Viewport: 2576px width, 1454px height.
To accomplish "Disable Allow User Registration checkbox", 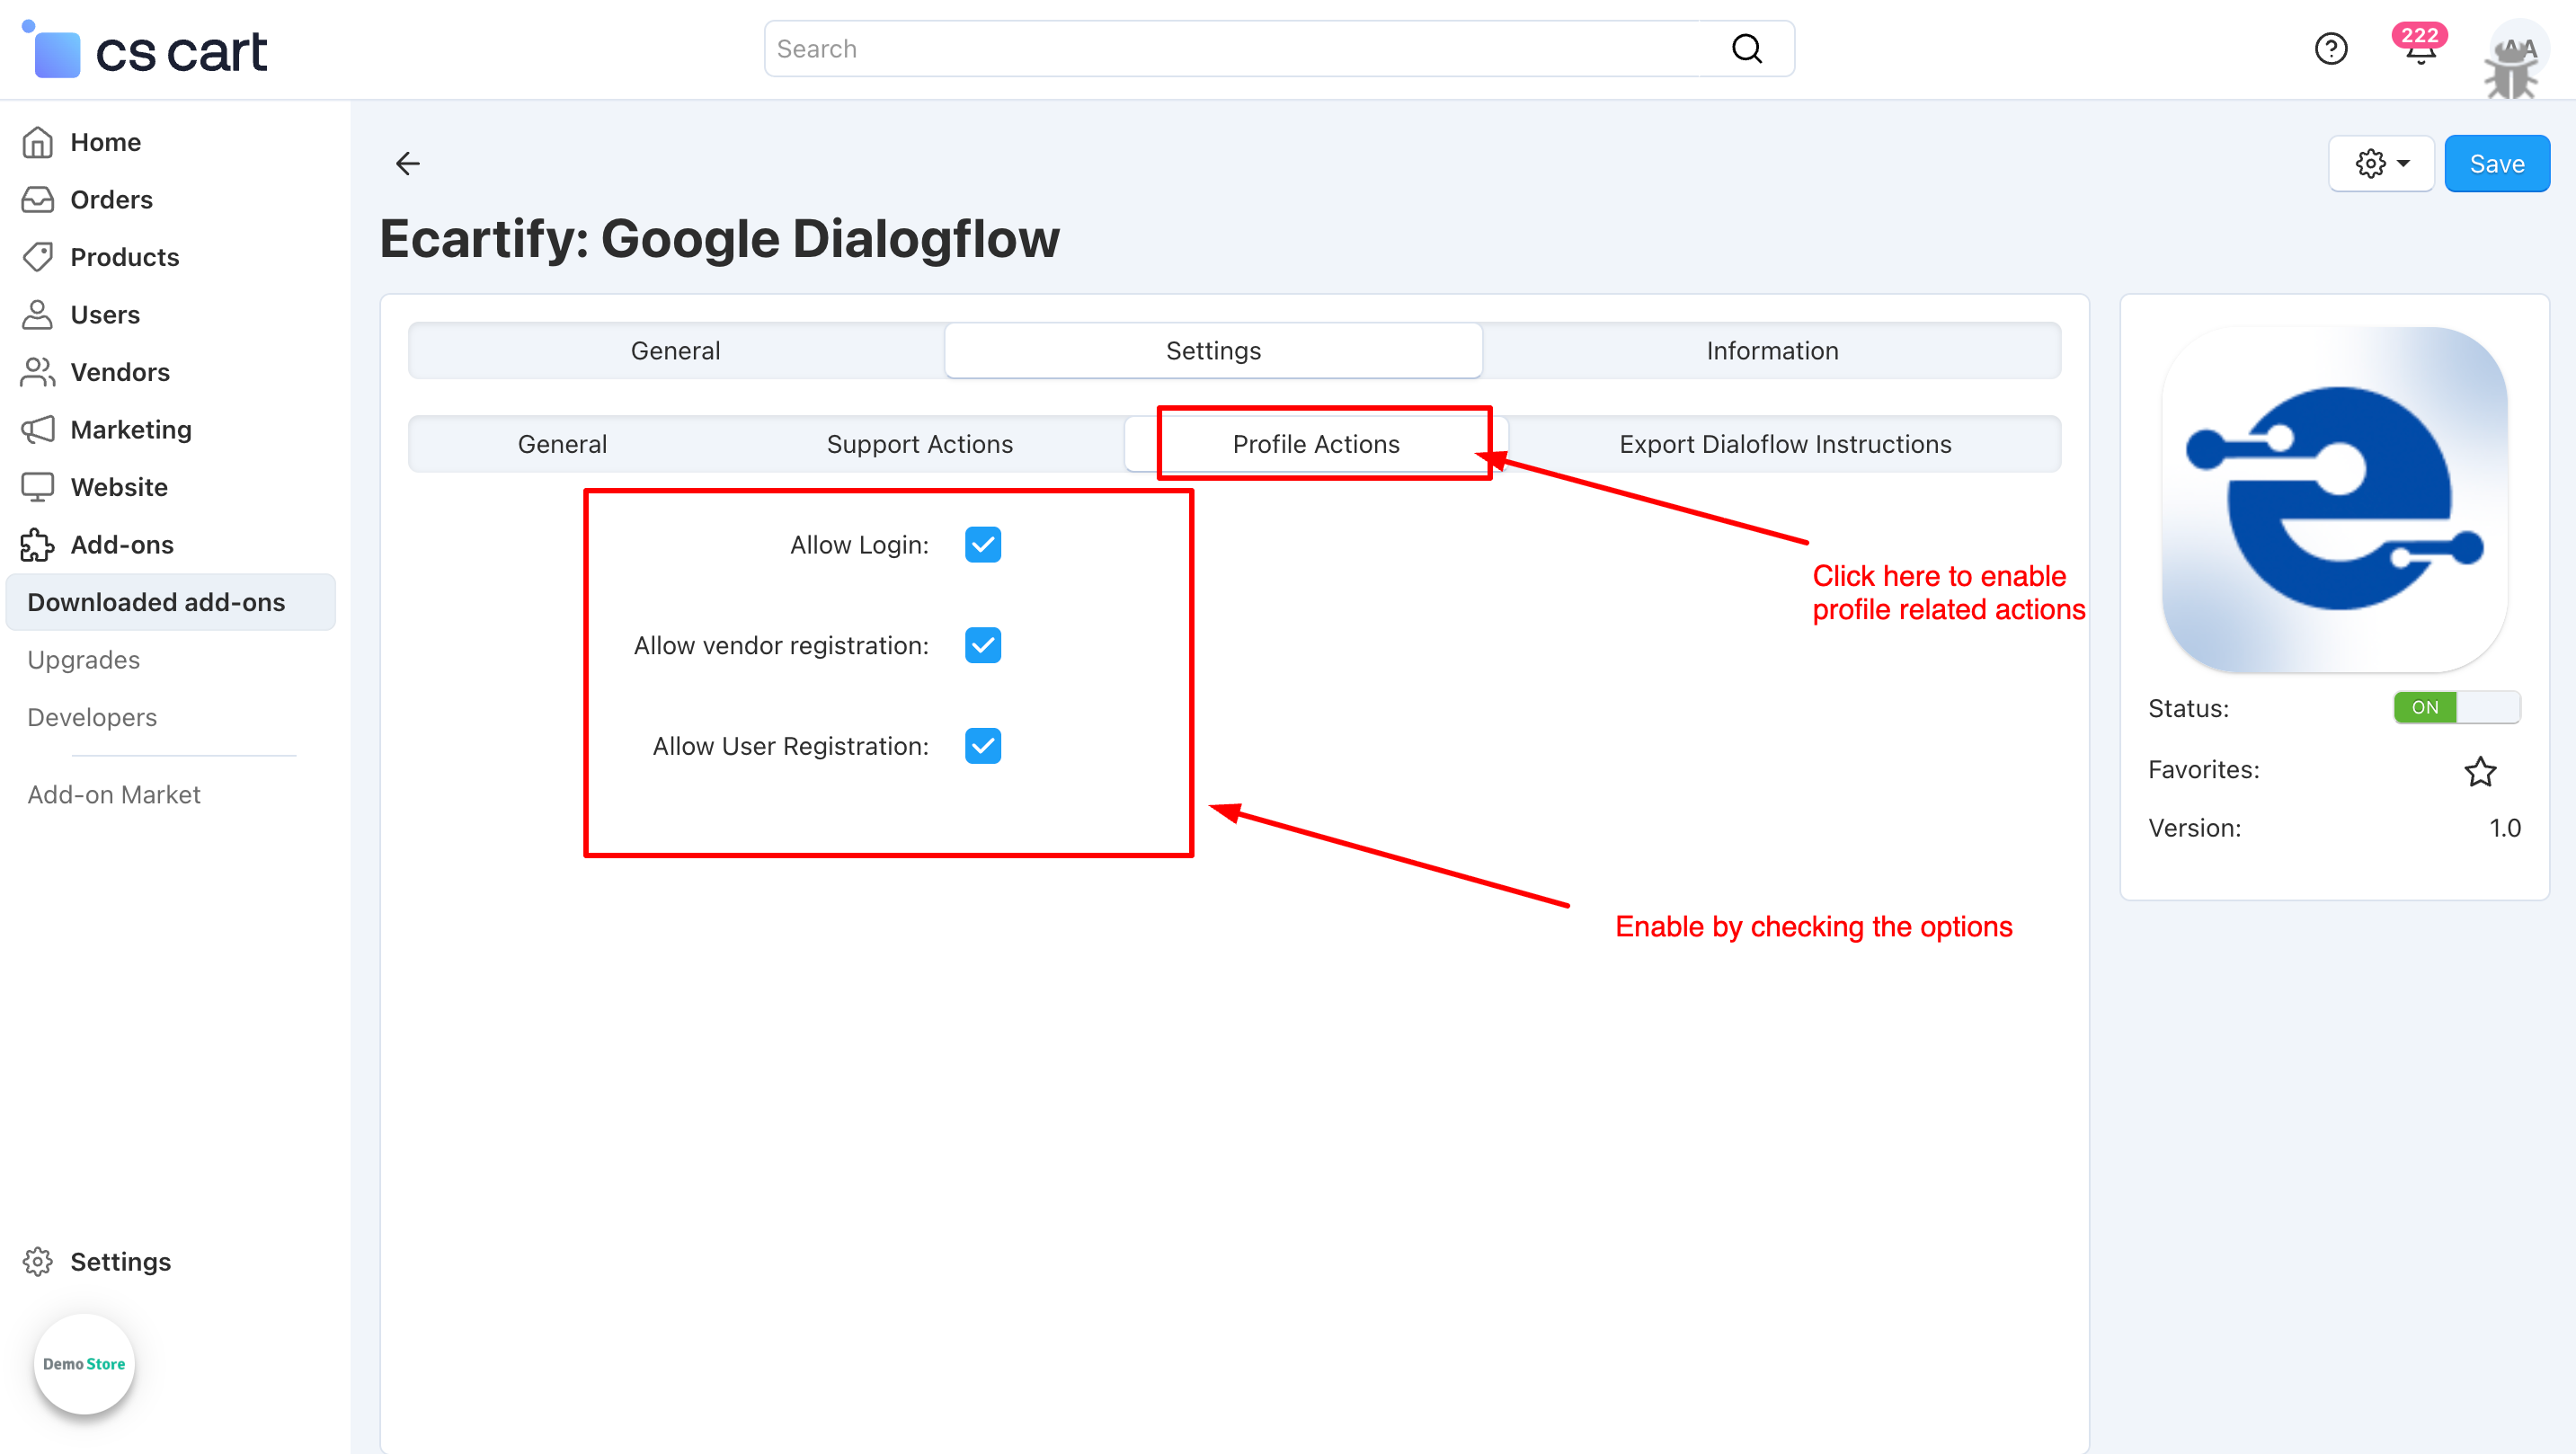I will [x=982, y=746].
